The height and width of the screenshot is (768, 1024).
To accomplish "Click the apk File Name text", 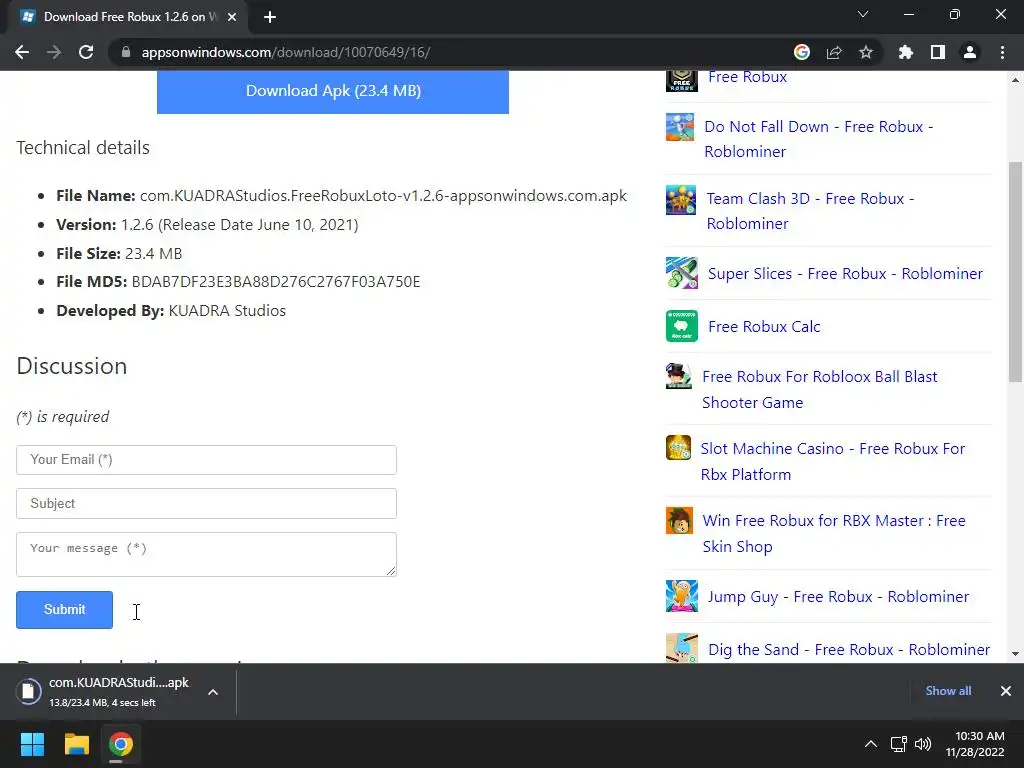I will (x=383, y=196).
